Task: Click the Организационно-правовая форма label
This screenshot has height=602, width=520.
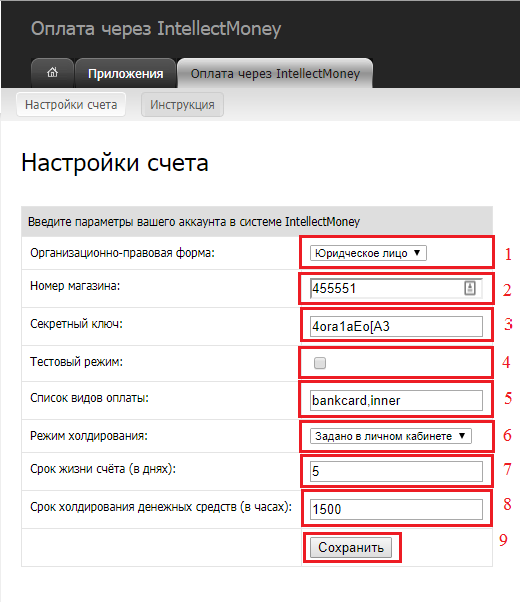Action: pyautogui.click(x=123, y=253)
